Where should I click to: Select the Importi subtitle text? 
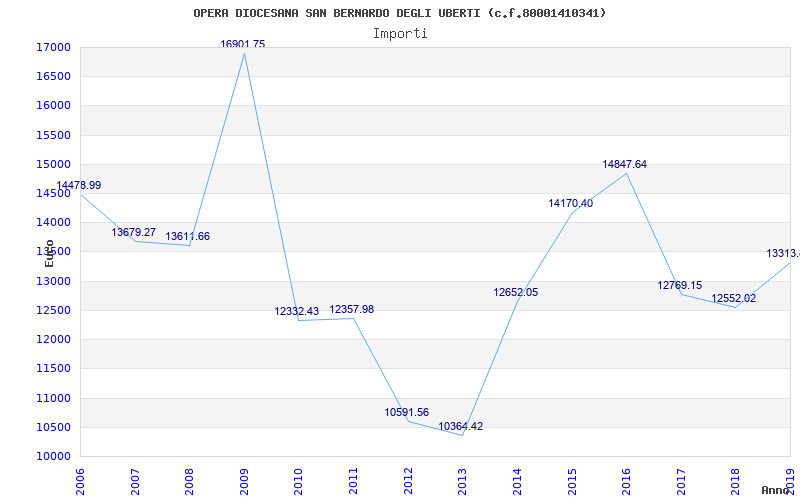[400, 34]
